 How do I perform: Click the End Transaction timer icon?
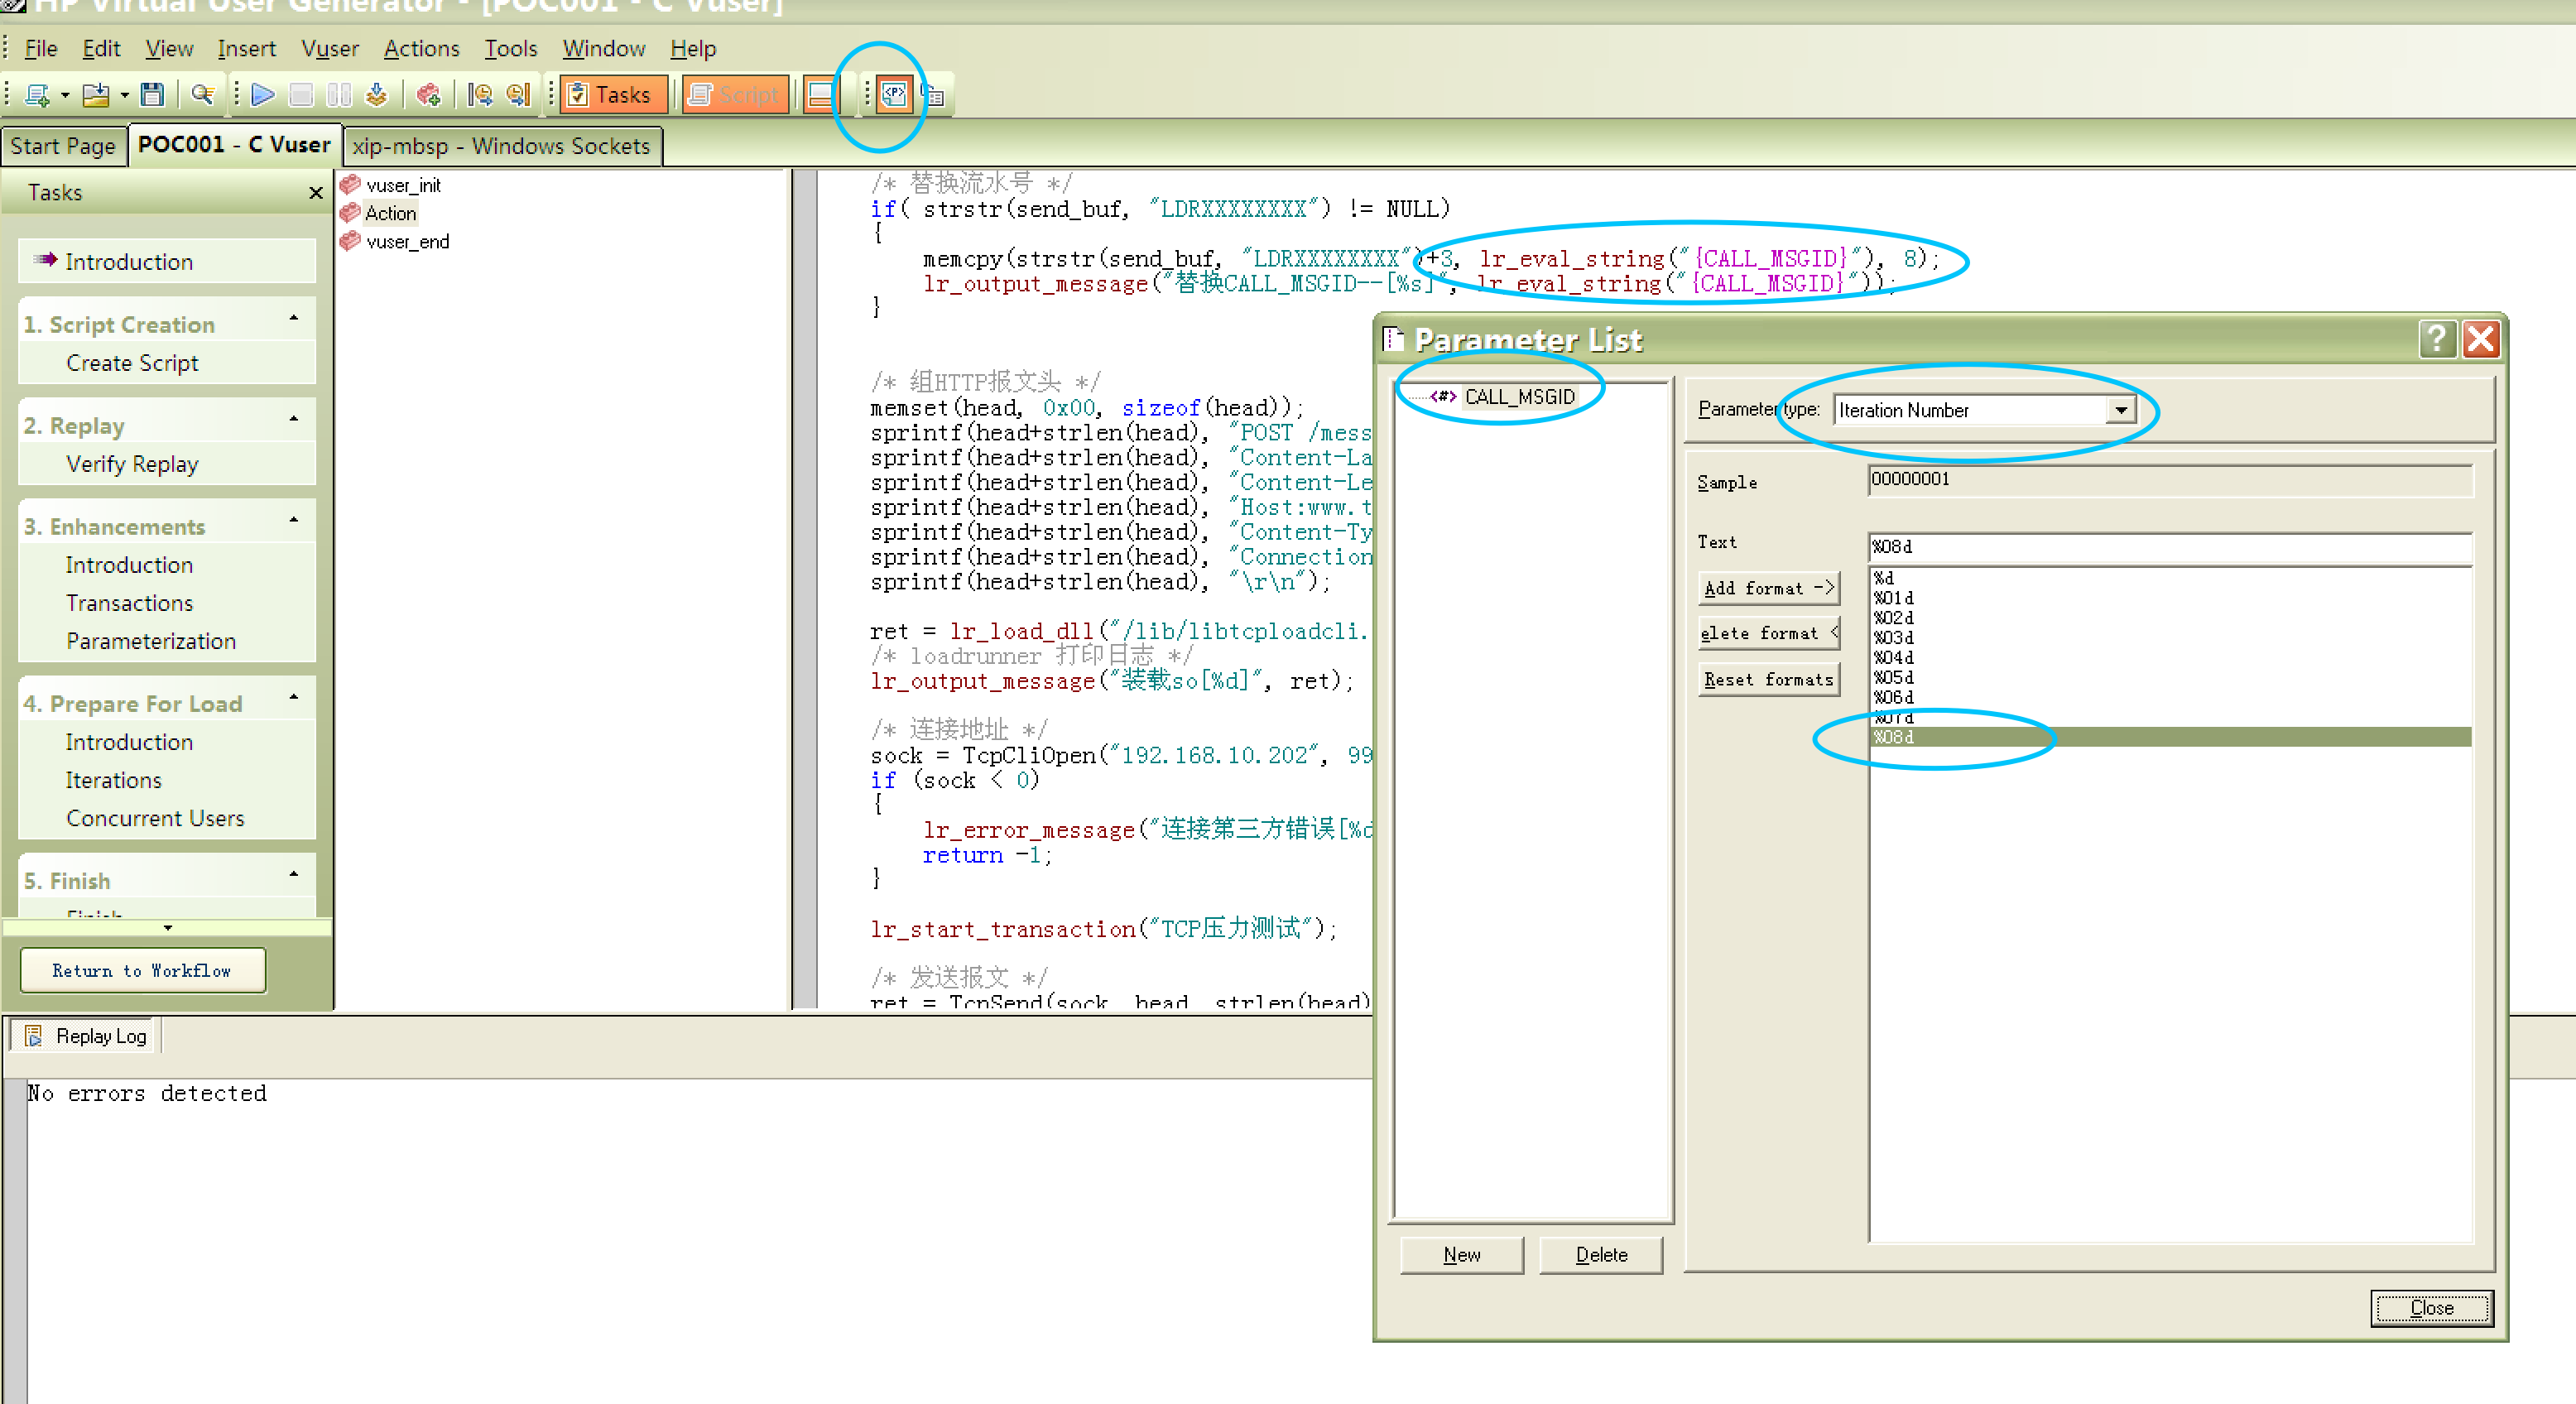click(x=518, y=95)
